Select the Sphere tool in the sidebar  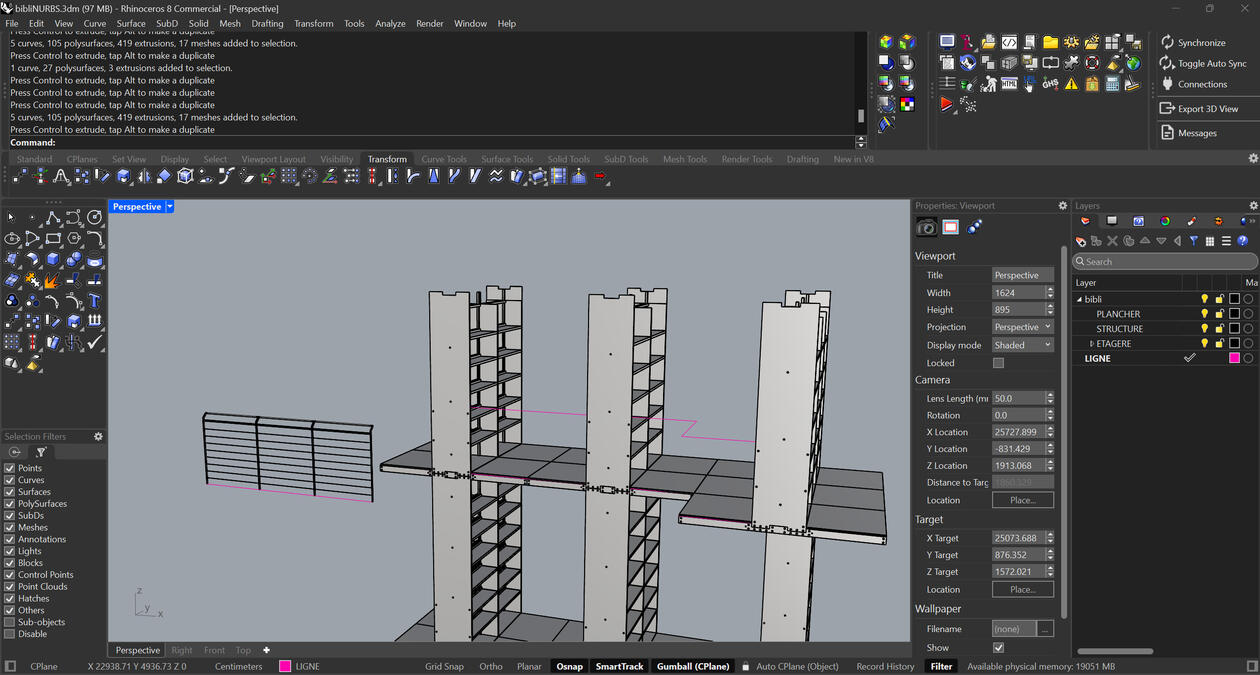74,259
